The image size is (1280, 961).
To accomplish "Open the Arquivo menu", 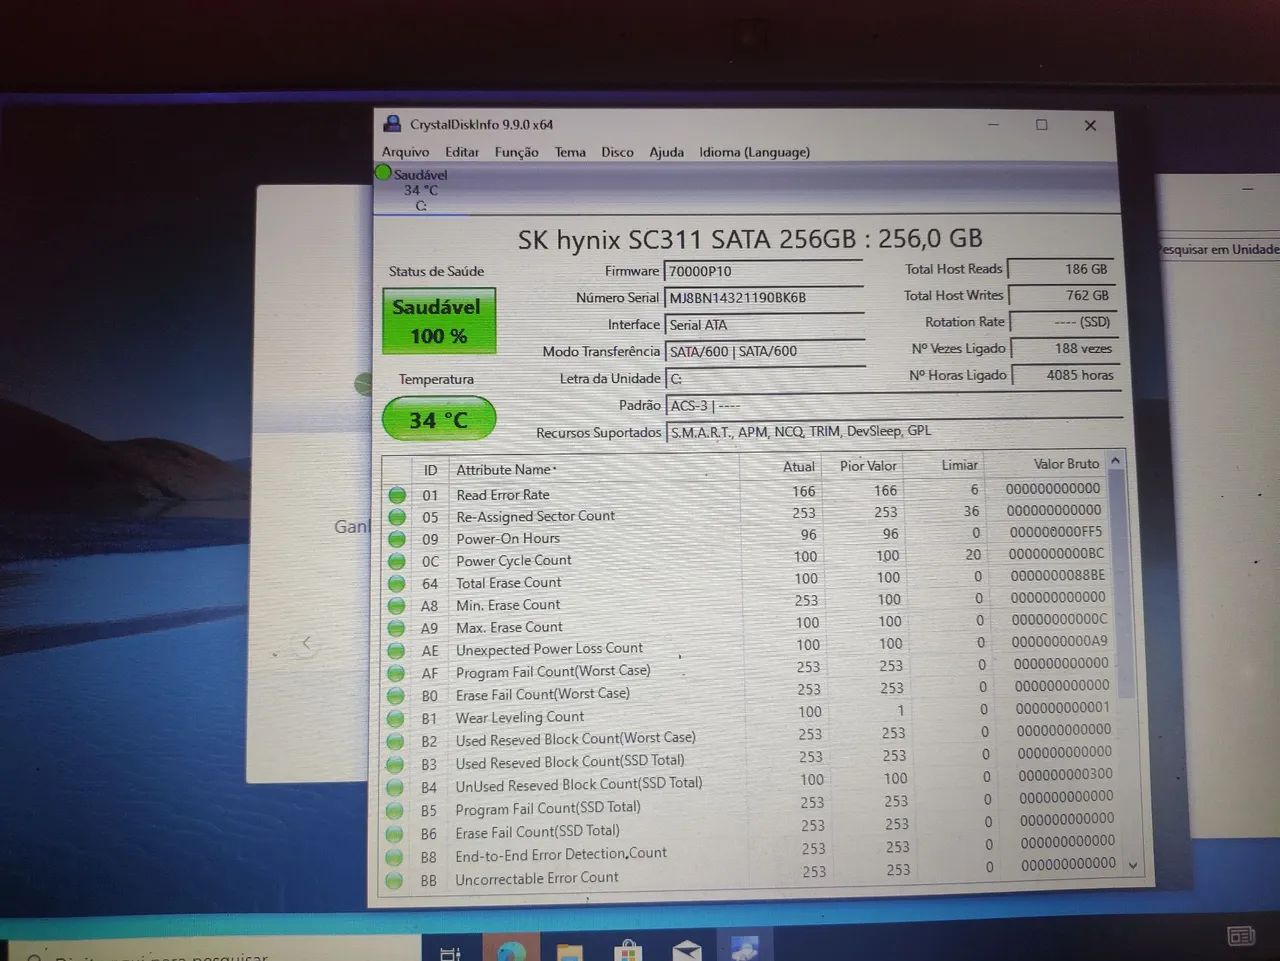I will tap(405, 152).
